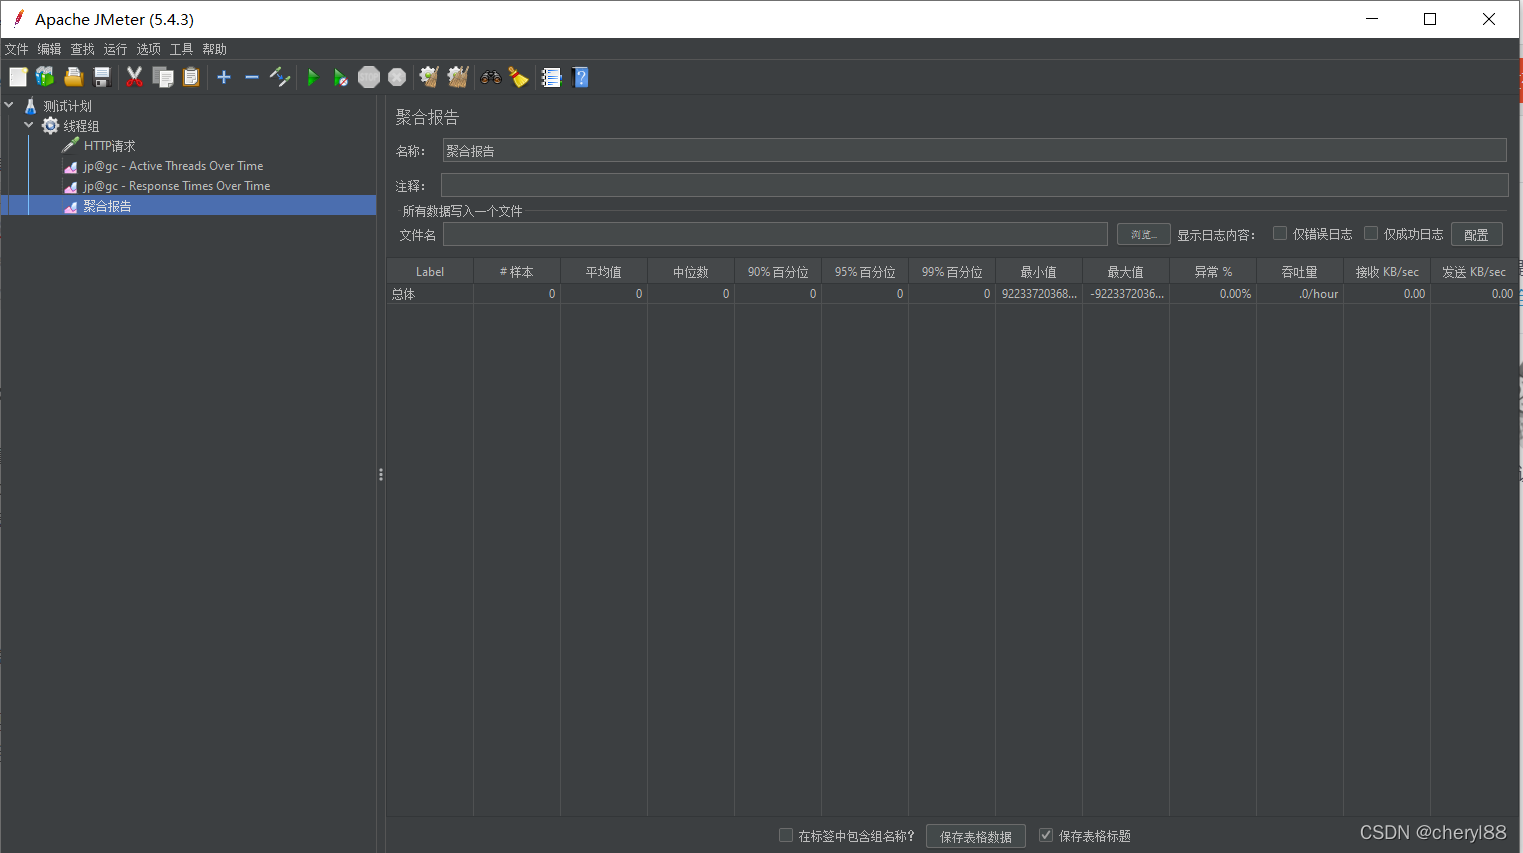Viewport: 1523px width, 853px height.
Task: Collapse the 测试计划 tree node
Action: click(9, 105)
